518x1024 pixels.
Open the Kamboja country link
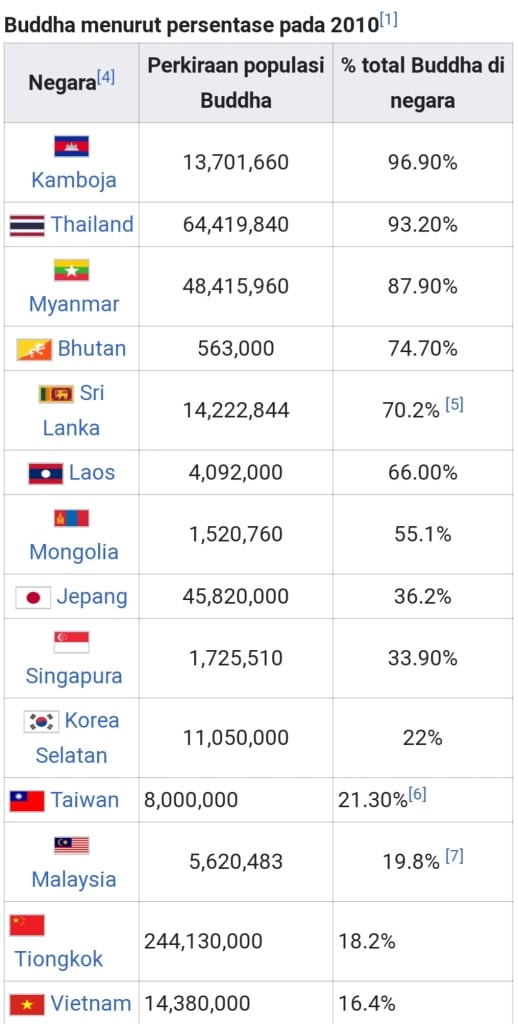[74, 180]
